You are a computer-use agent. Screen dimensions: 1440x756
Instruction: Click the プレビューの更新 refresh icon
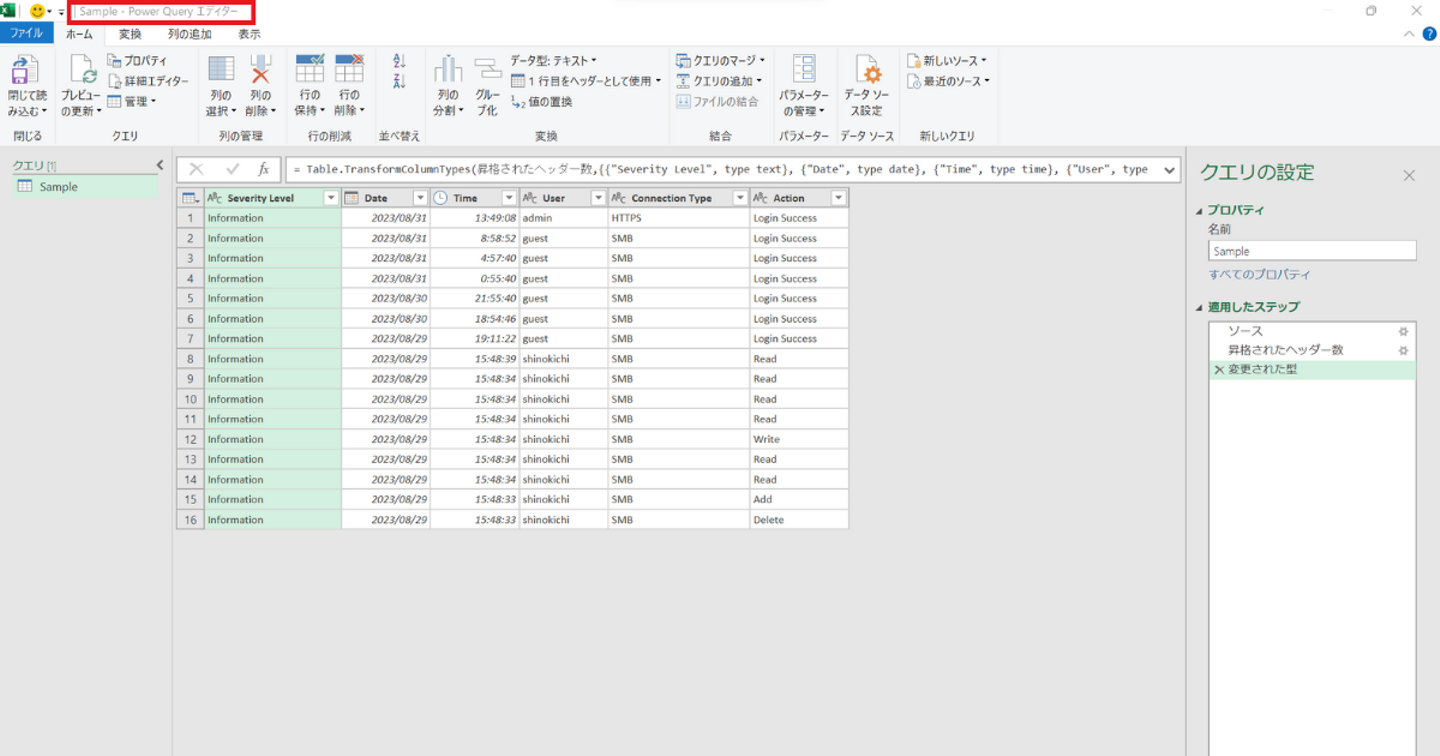pyautogui.click(x=81, y=70)
